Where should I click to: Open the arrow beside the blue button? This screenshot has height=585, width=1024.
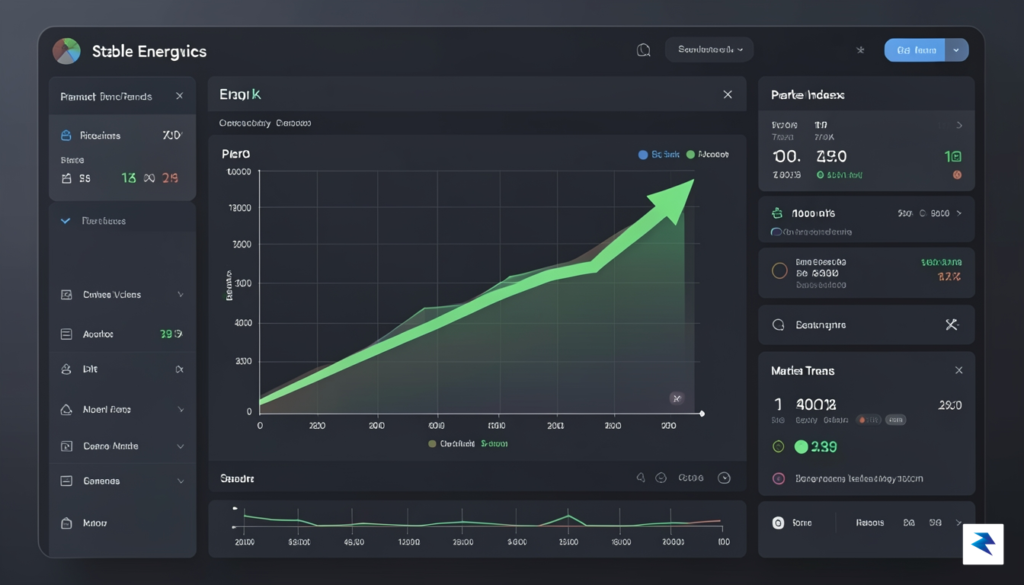pos(957,50)
